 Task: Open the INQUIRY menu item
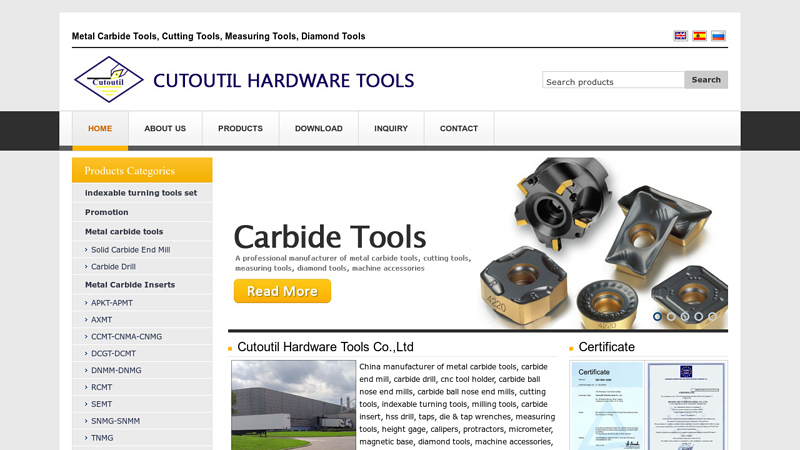pos(391,129)
